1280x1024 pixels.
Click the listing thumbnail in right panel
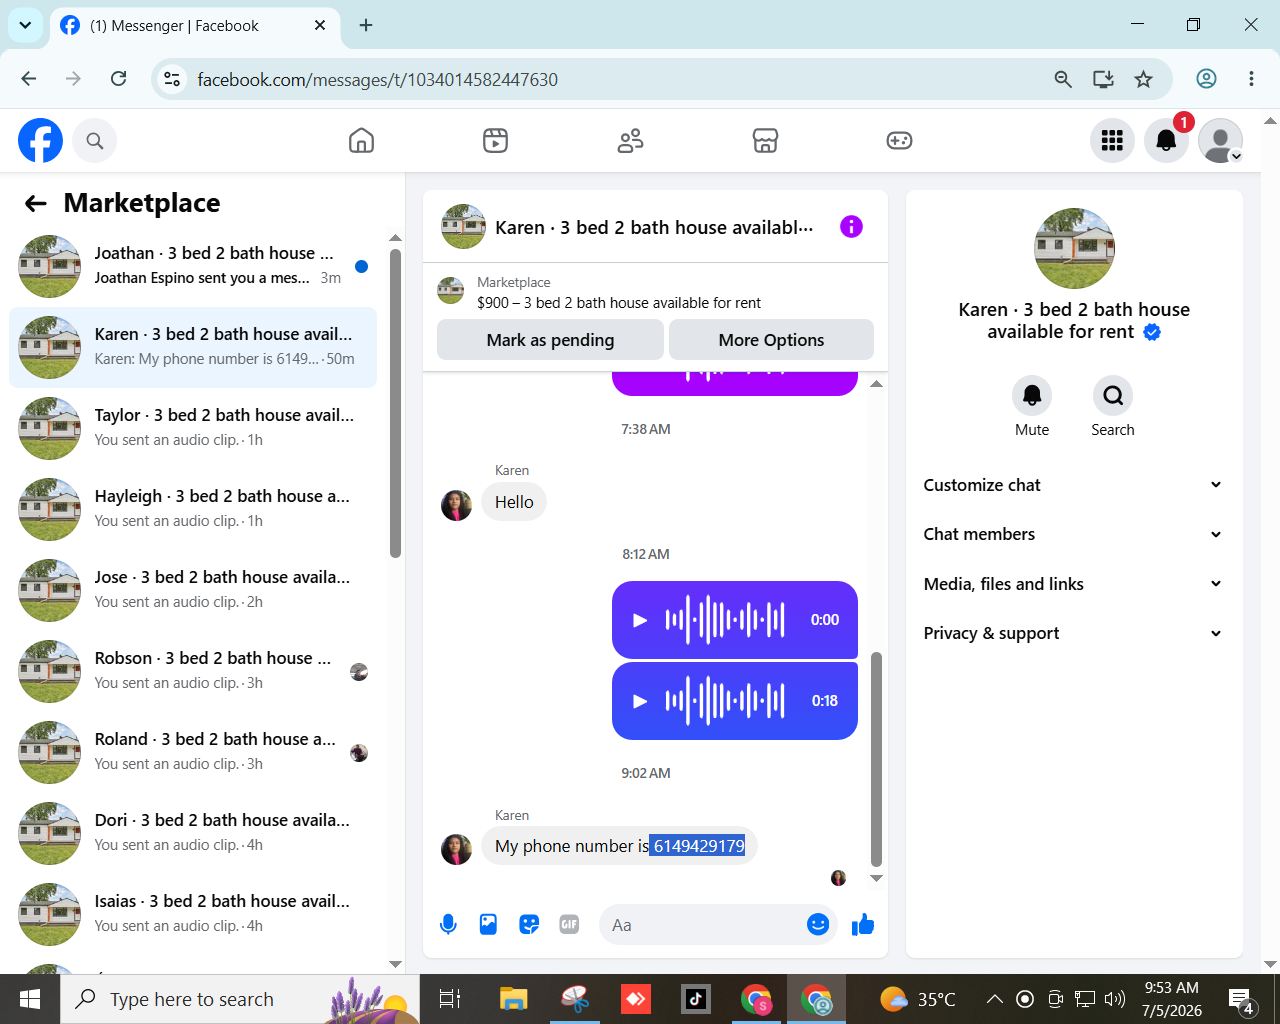(x=1074, y=248)
